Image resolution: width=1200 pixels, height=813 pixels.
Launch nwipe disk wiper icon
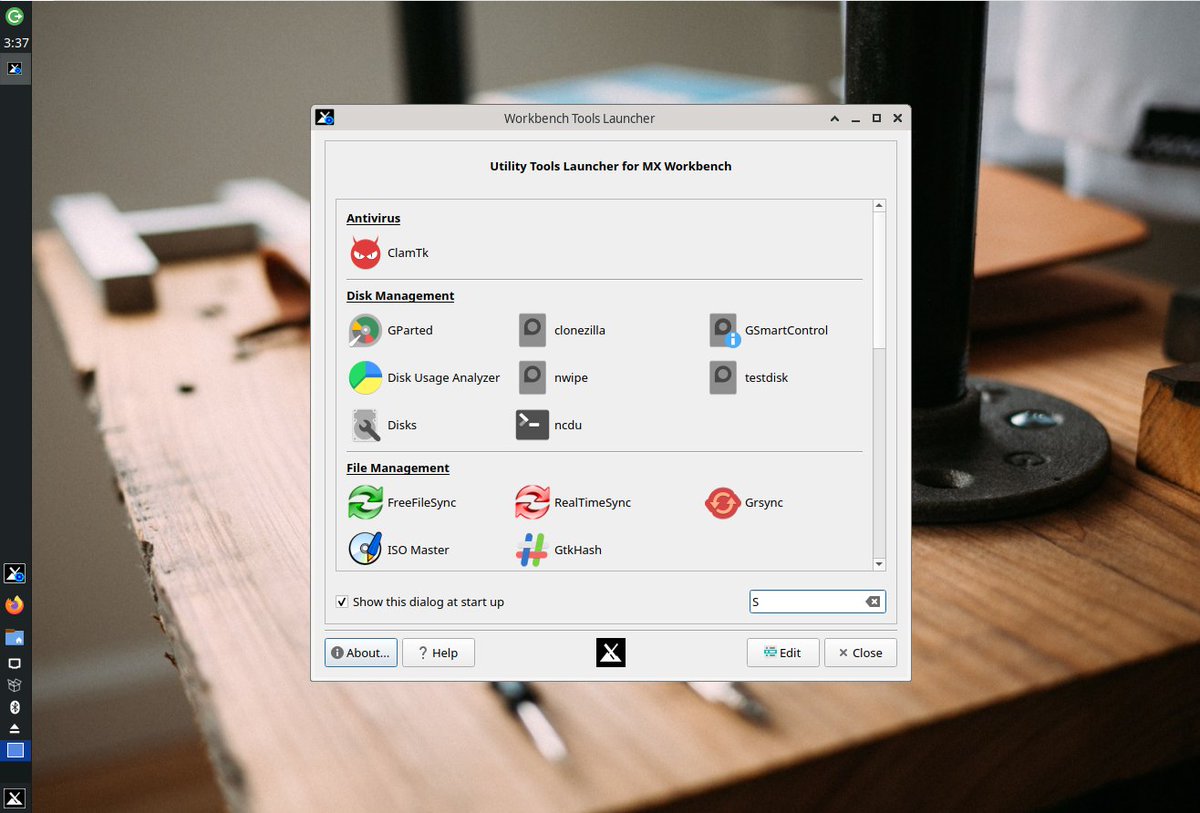tap(532, 378)
